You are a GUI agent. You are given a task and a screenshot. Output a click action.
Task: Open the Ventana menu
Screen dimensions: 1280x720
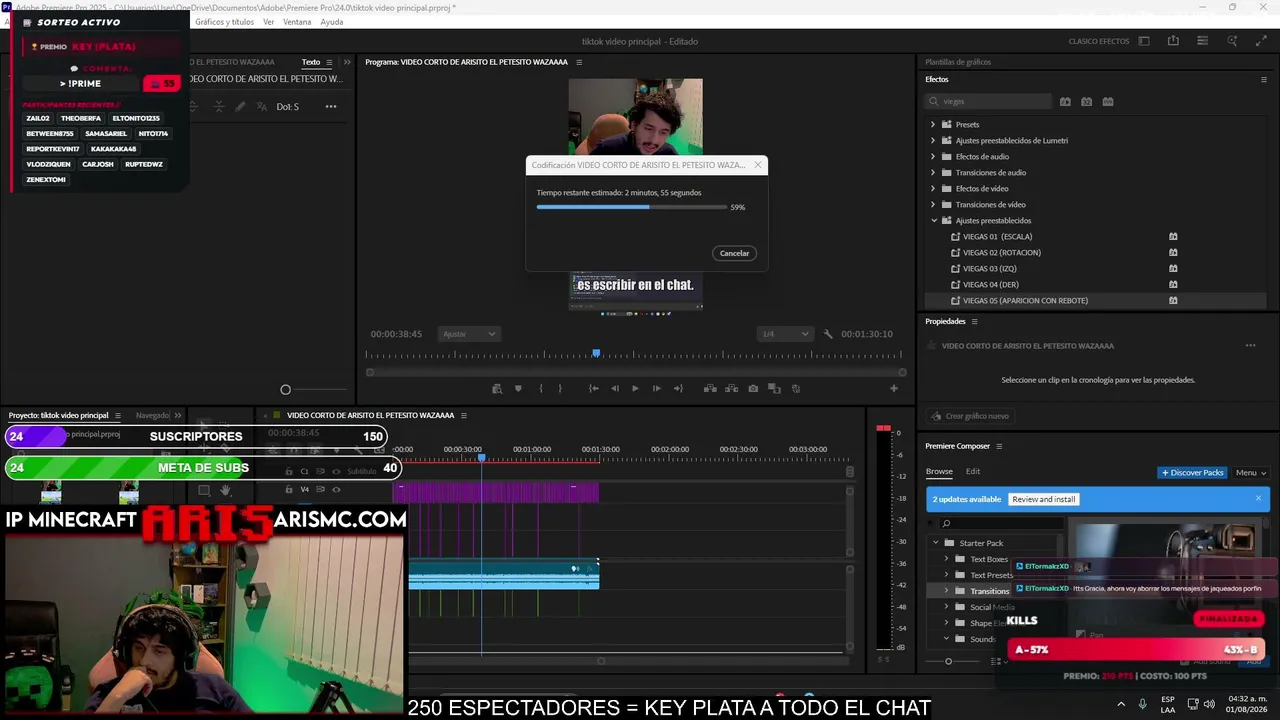pos(297,22)
